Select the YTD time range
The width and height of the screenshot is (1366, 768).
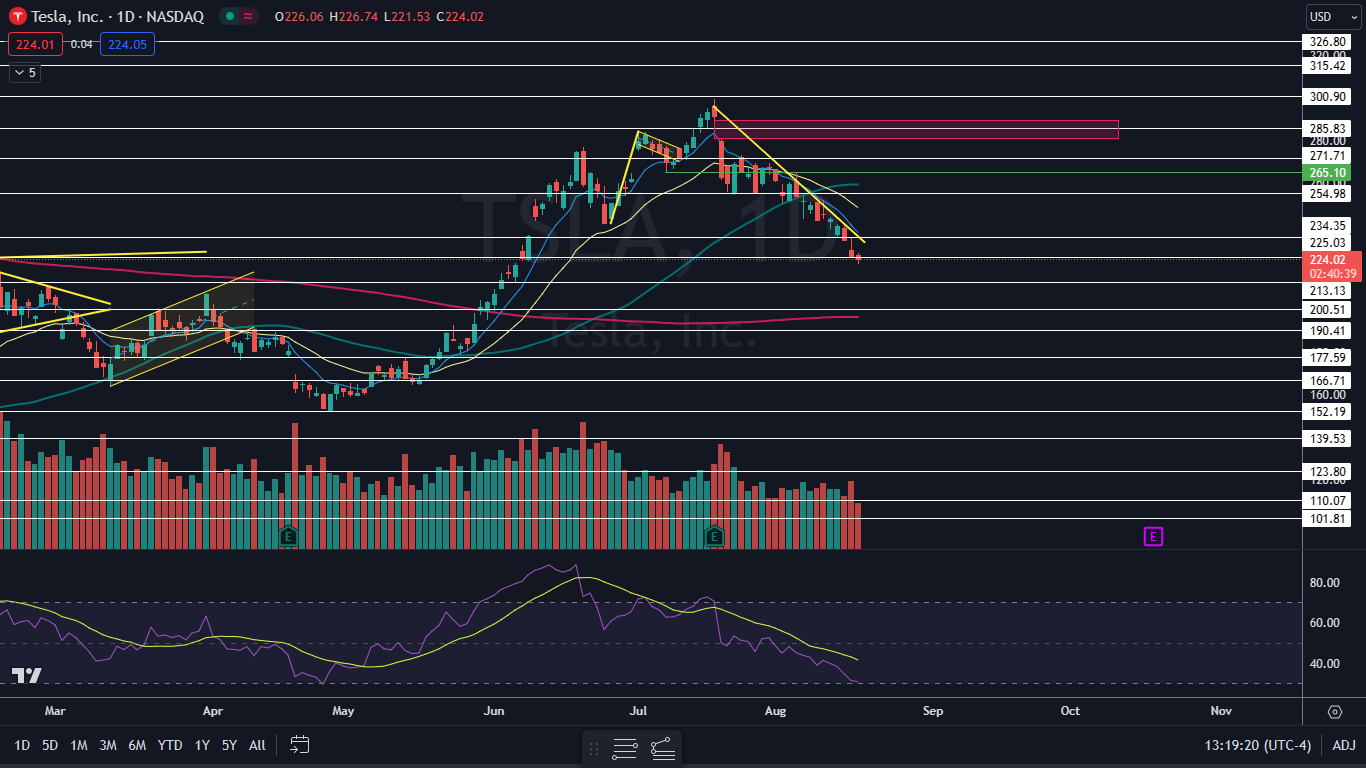[x=170, y=745]
